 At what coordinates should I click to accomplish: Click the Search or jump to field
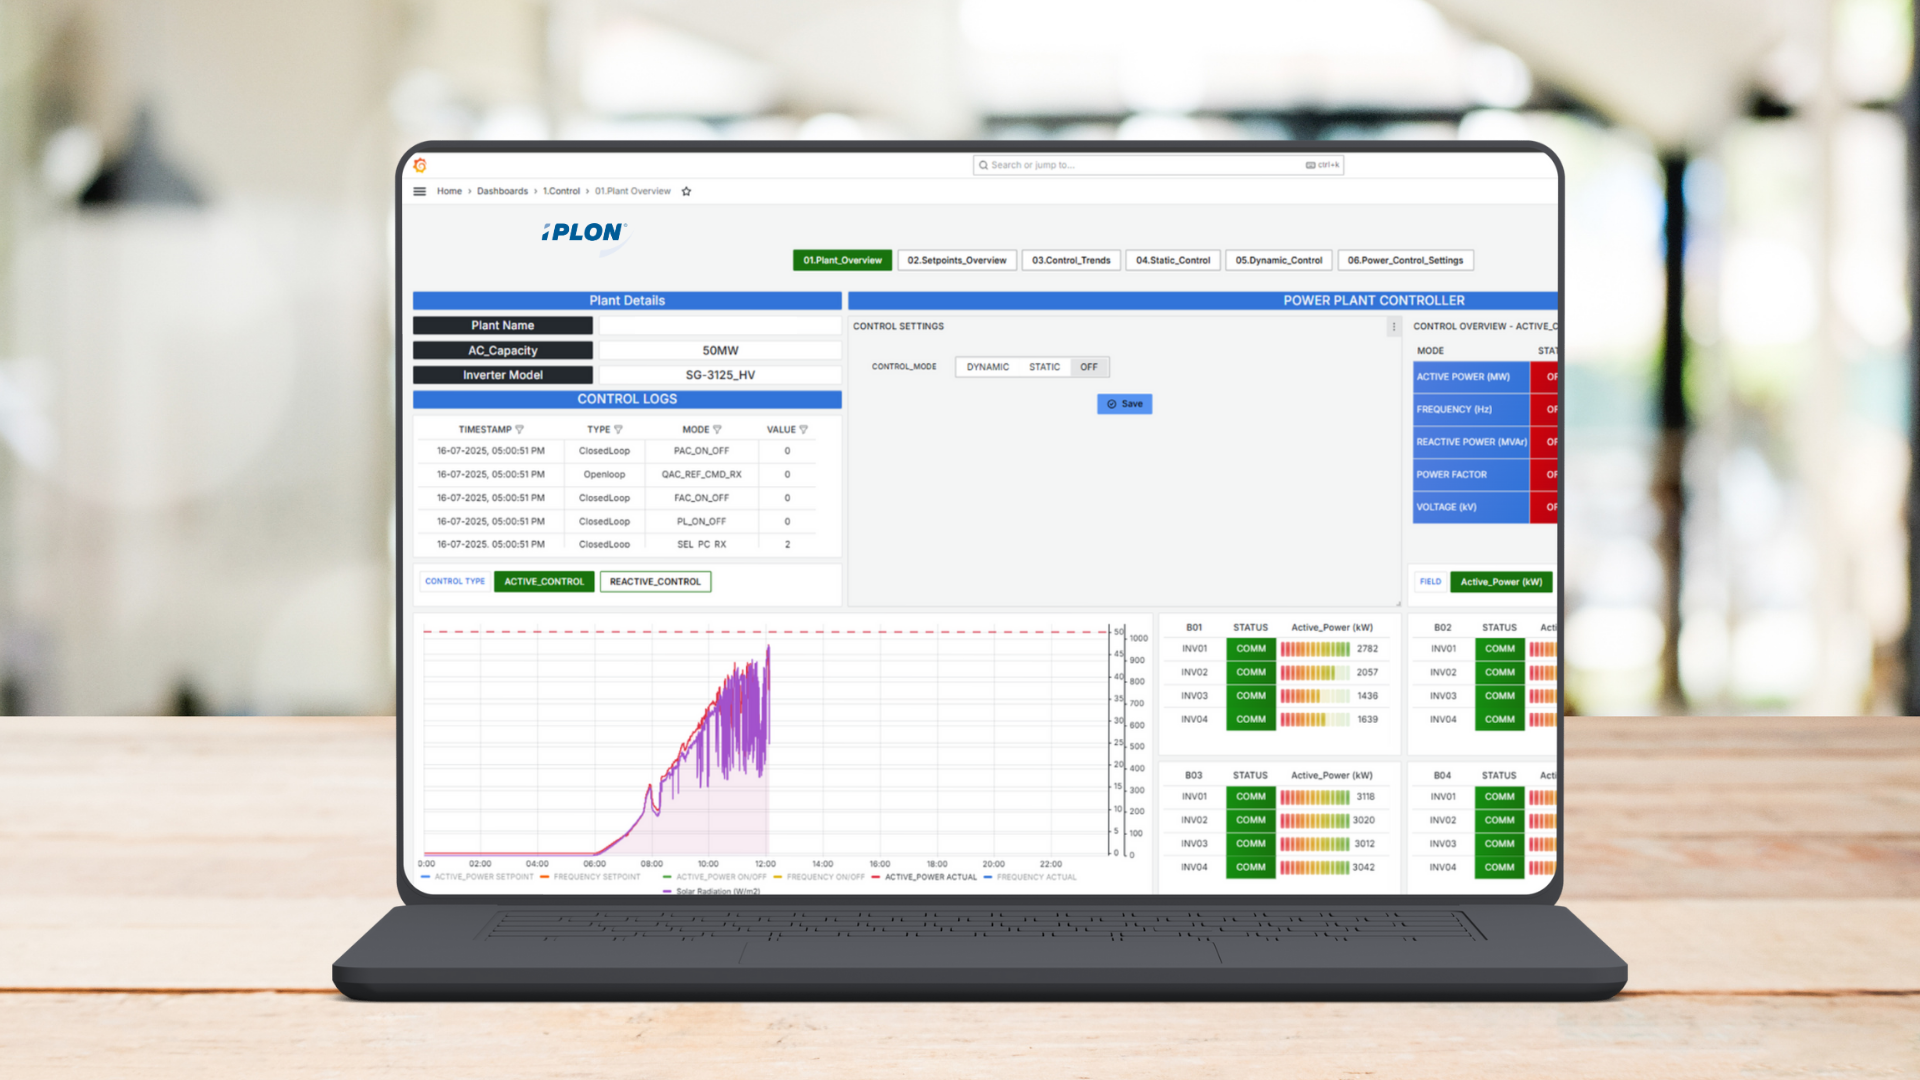(x=1100, y=164)
